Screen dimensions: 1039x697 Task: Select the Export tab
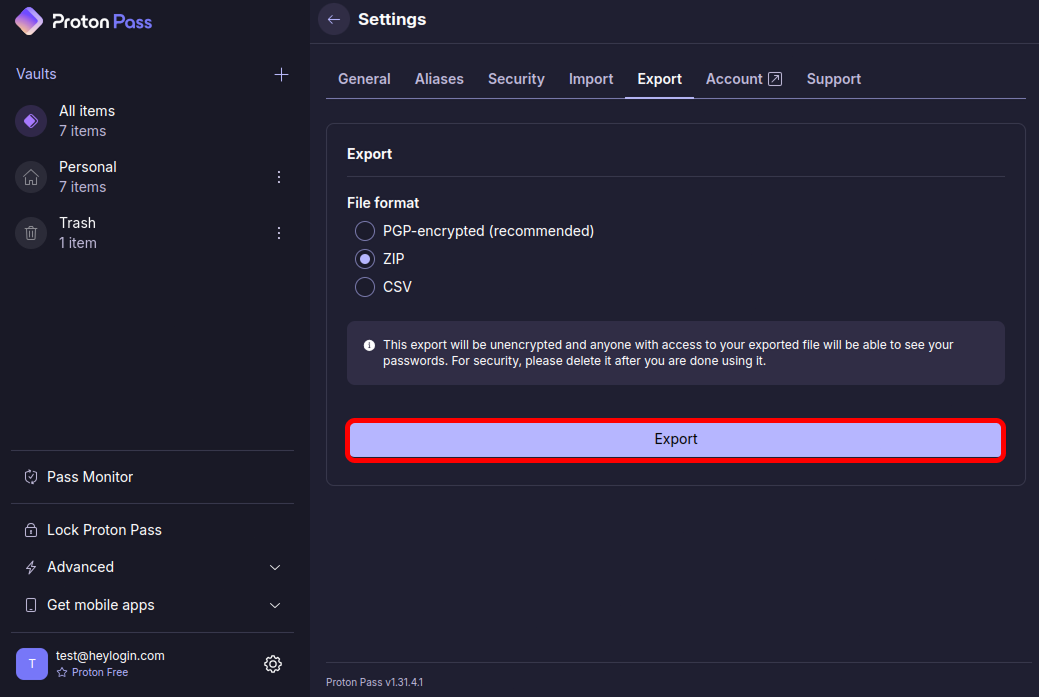[659, 79]
